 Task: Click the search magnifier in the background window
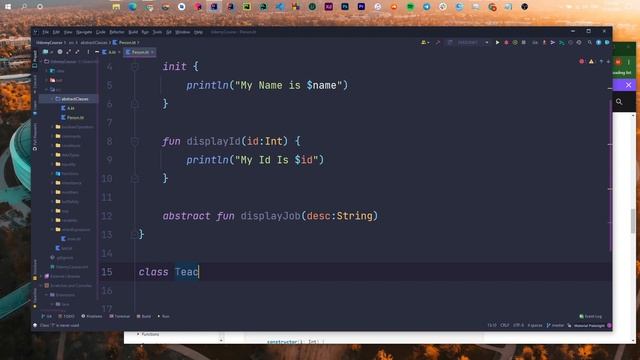pos(619,102)
